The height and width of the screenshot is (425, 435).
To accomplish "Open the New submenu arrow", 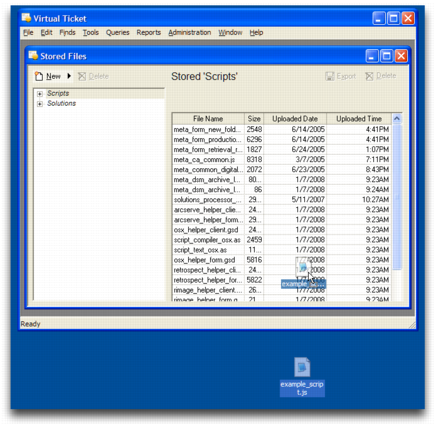I will [69, 76].
